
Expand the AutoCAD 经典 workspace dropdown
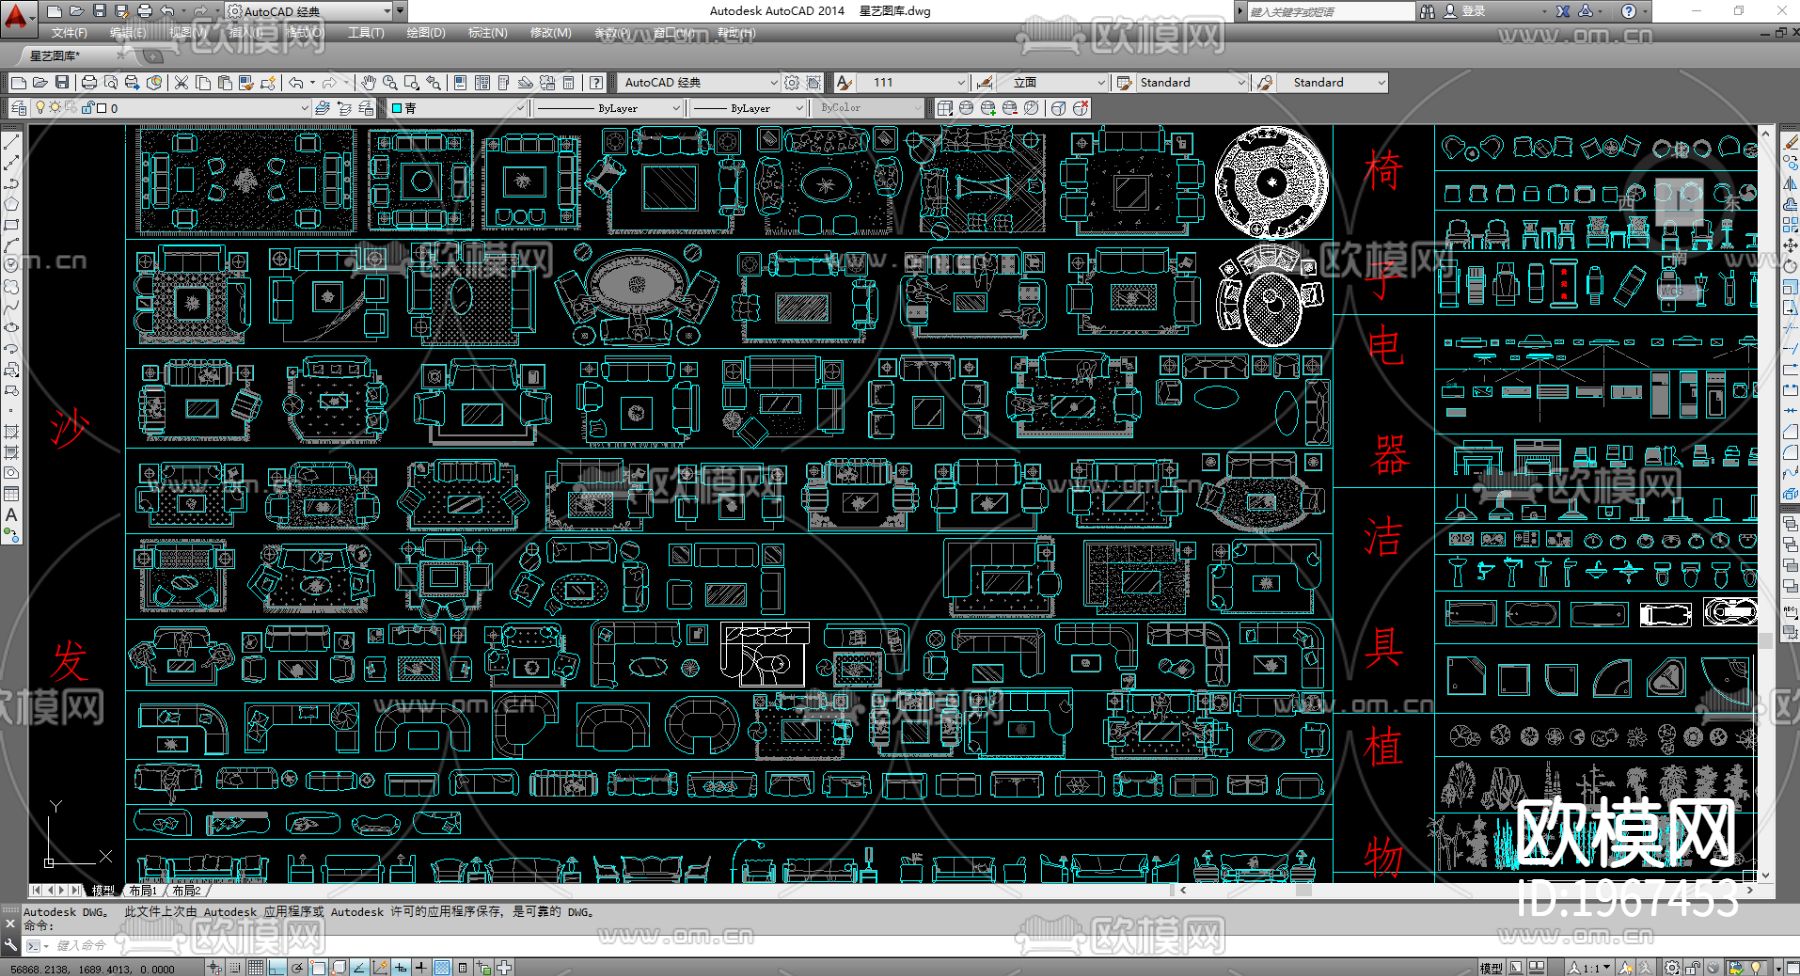[x=772, y=83]
